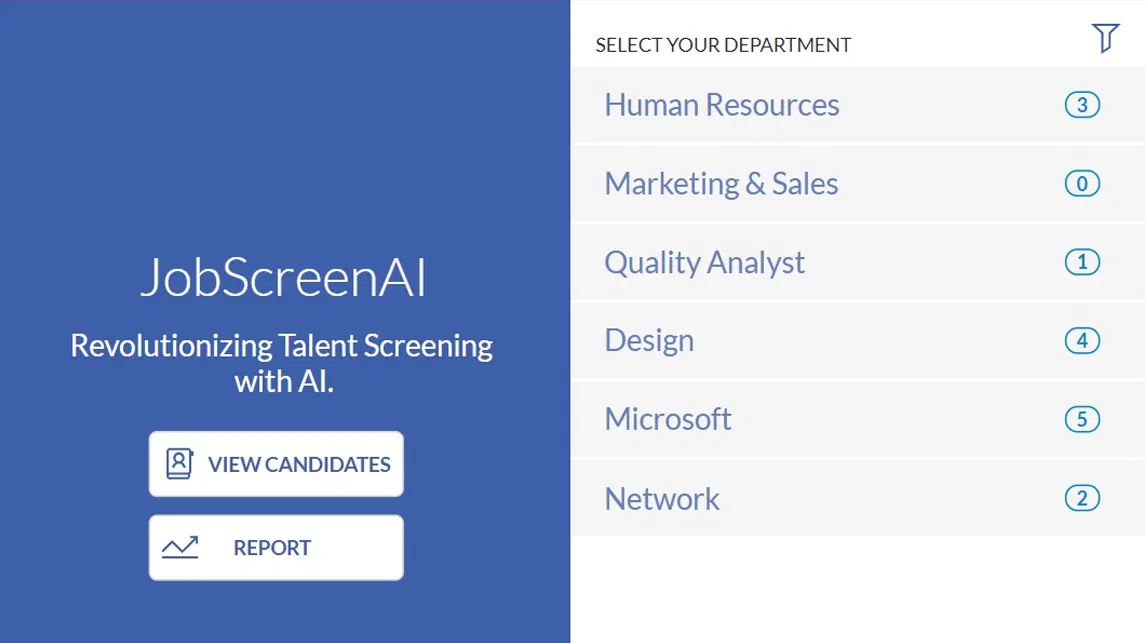This screenshot has height=643, width=1145.
Task: Click the Microsoft count badge 5
Action: (x=1082, y=419)
